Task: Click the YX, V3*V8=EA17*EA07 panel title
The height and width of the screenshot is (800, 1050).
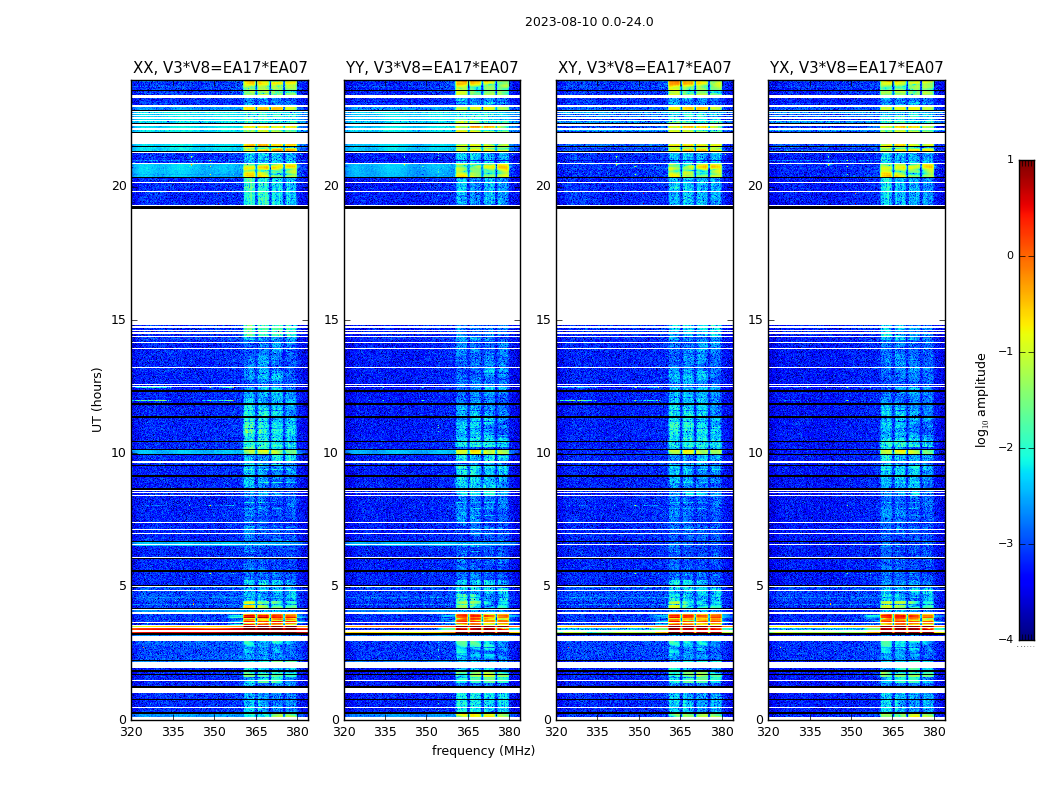Action: click(x=856, y=68)
